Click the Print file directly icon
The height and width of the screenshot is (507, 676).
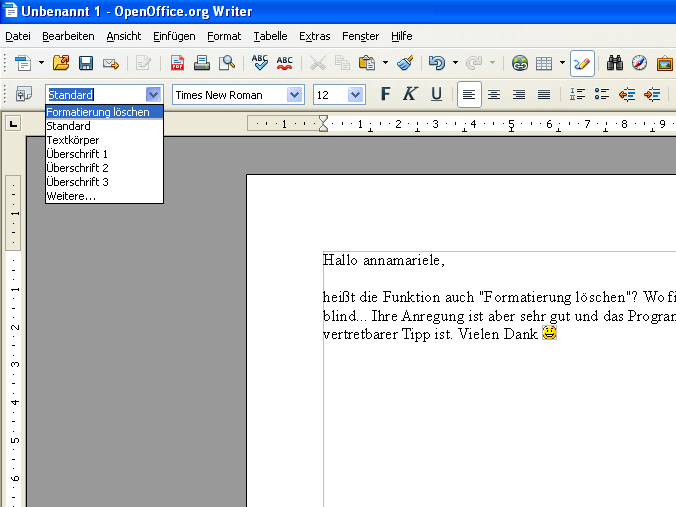202,63
